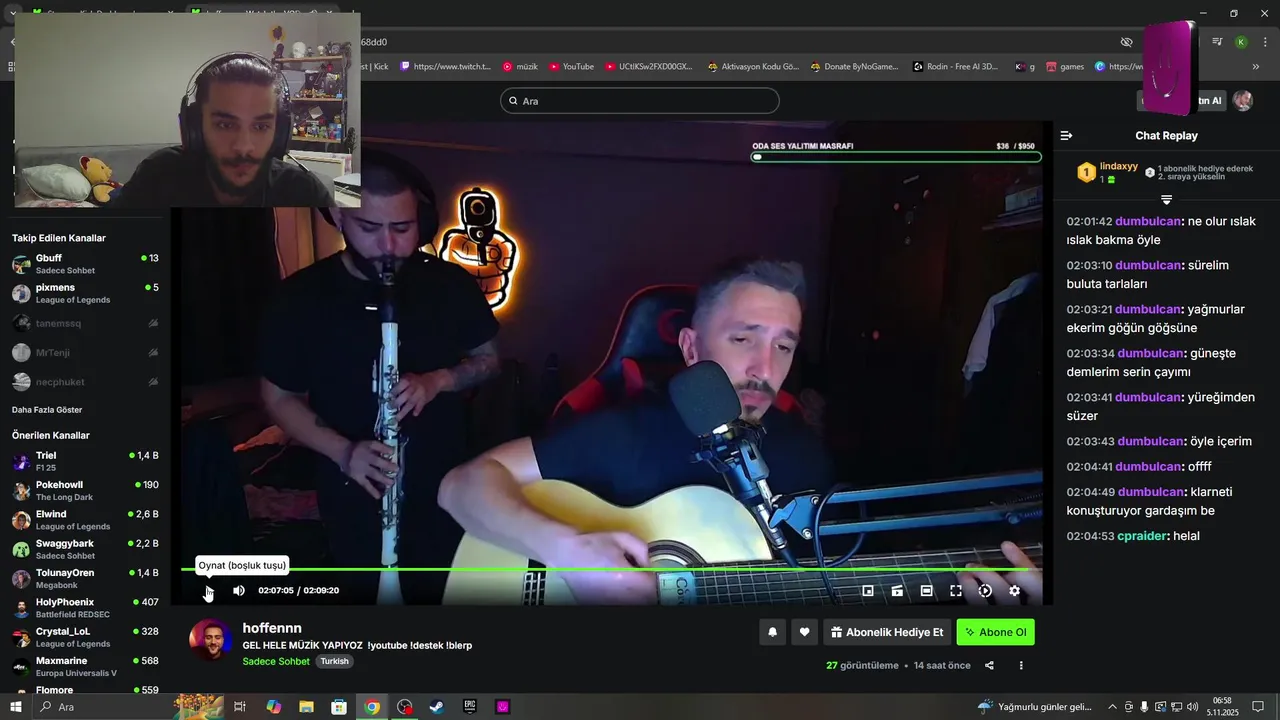Open the Sadece Sohbet category link

pyautogui.click(x=276, y=662)
